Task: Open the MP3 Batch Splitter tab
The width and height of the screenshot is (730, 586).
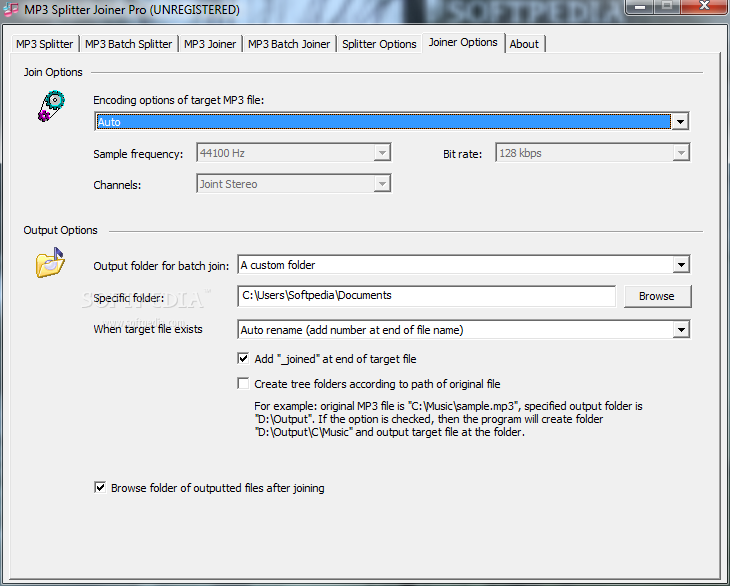Action: click(x=128, y=44)
